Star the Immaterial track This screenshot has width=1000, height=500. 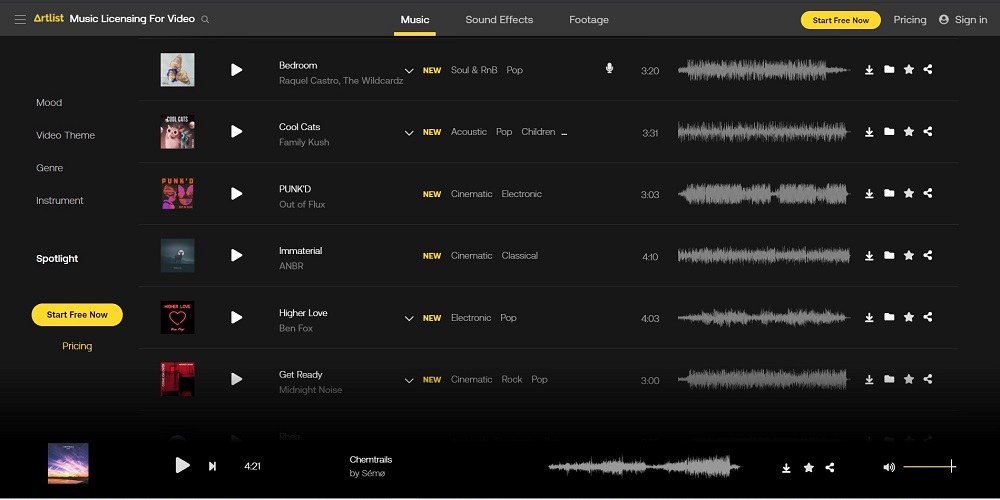pyautogui.click(x=909, y=255)
